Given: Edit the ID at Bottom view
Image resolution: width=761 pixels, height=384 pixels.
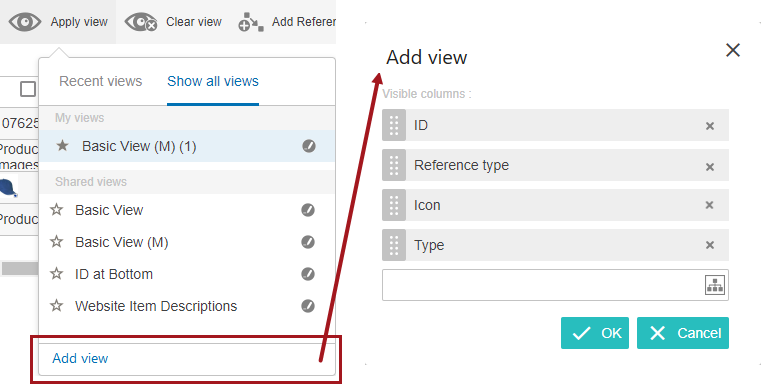Looking at the screenshot, I should point(308,274).
